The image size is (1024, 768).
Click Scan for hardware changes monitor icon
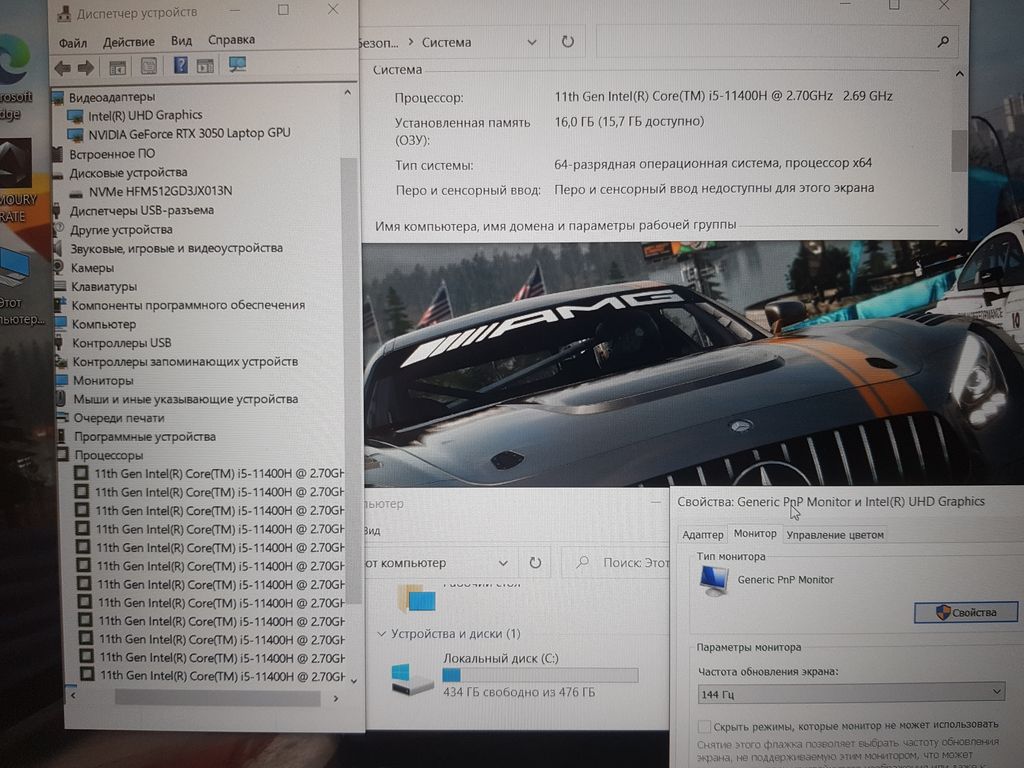click(237, 65)
